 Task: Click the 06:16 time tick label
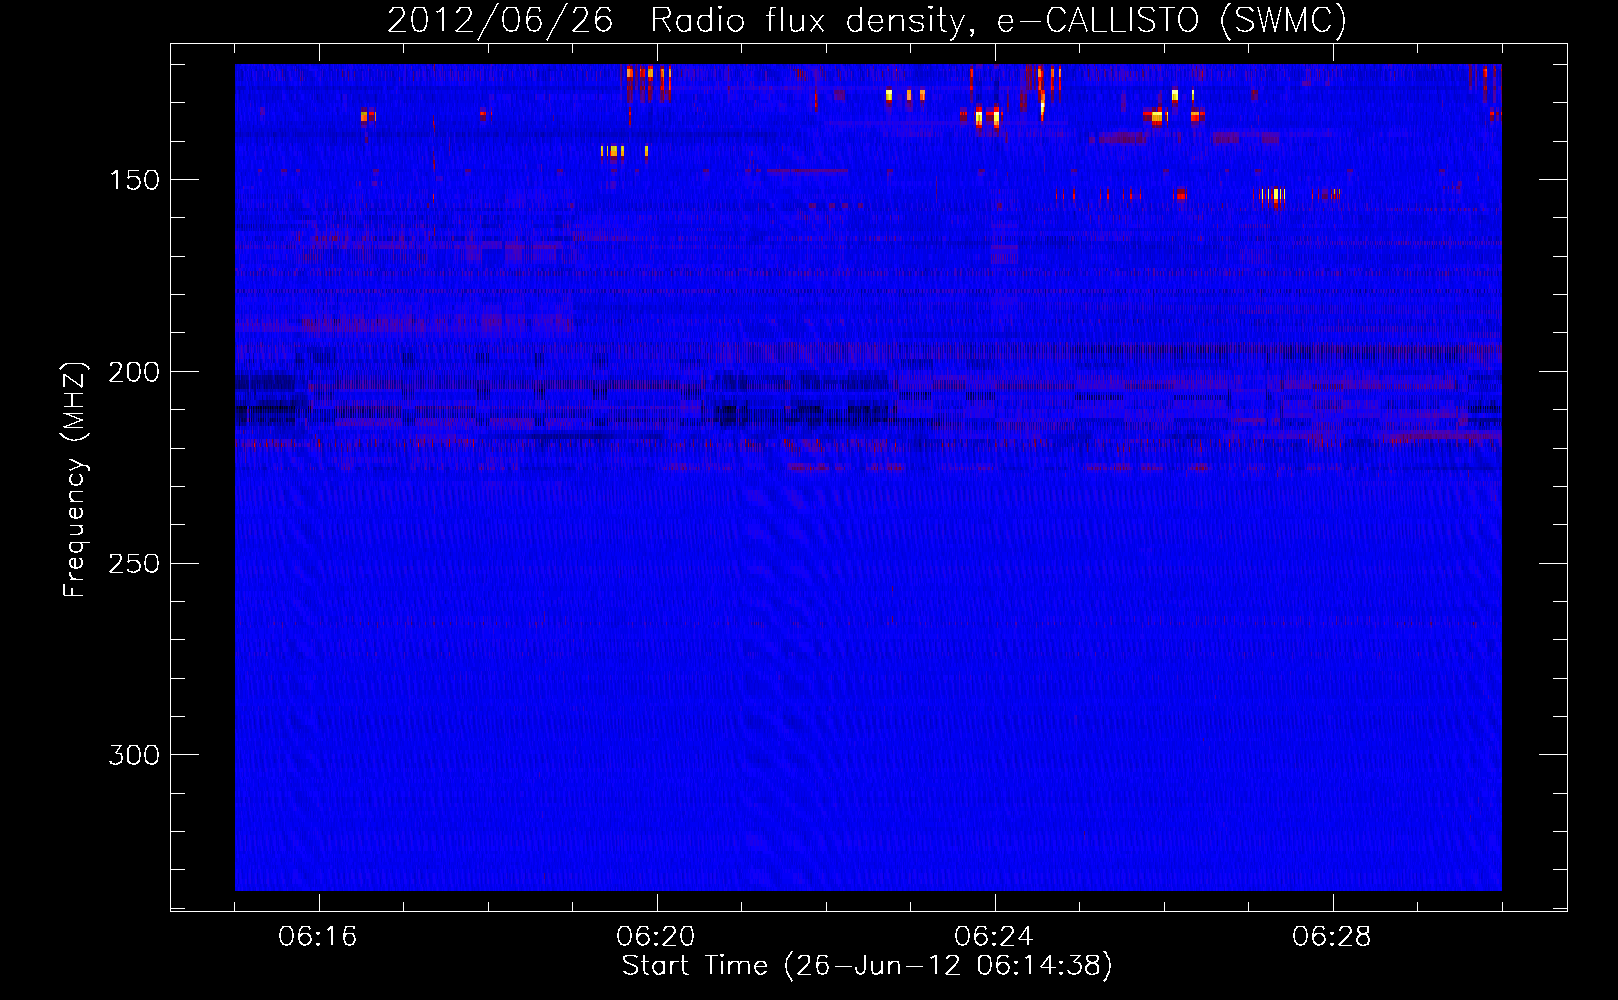(318, 937)
